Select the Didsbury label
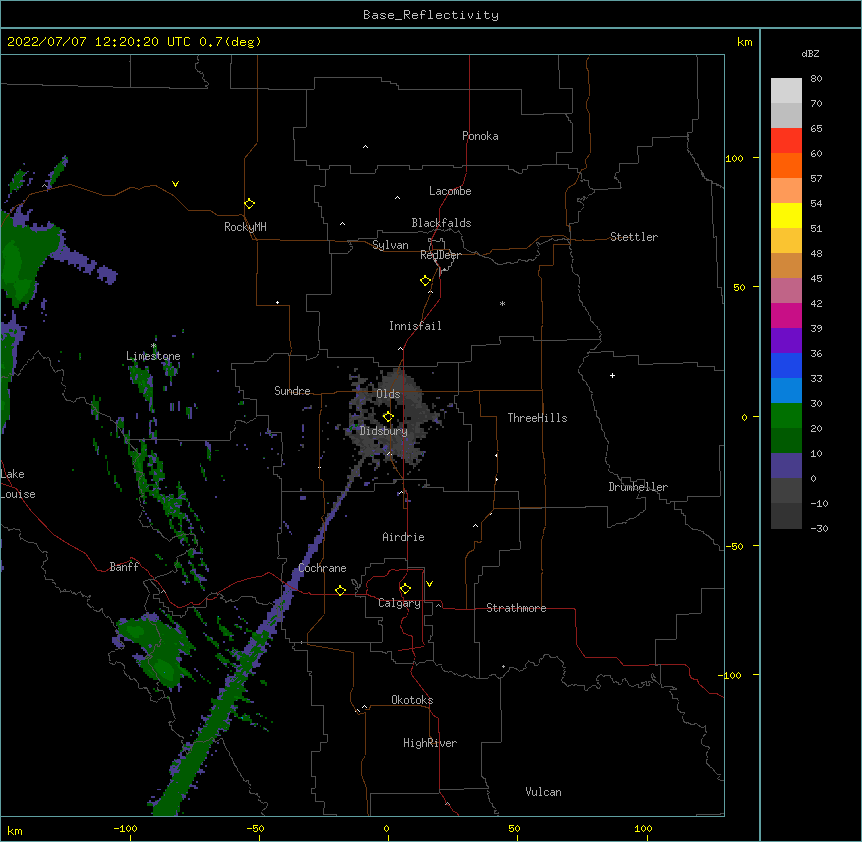The width and height of the screenshot is (862, 842). pyautogui.click(x=384, y=431)
